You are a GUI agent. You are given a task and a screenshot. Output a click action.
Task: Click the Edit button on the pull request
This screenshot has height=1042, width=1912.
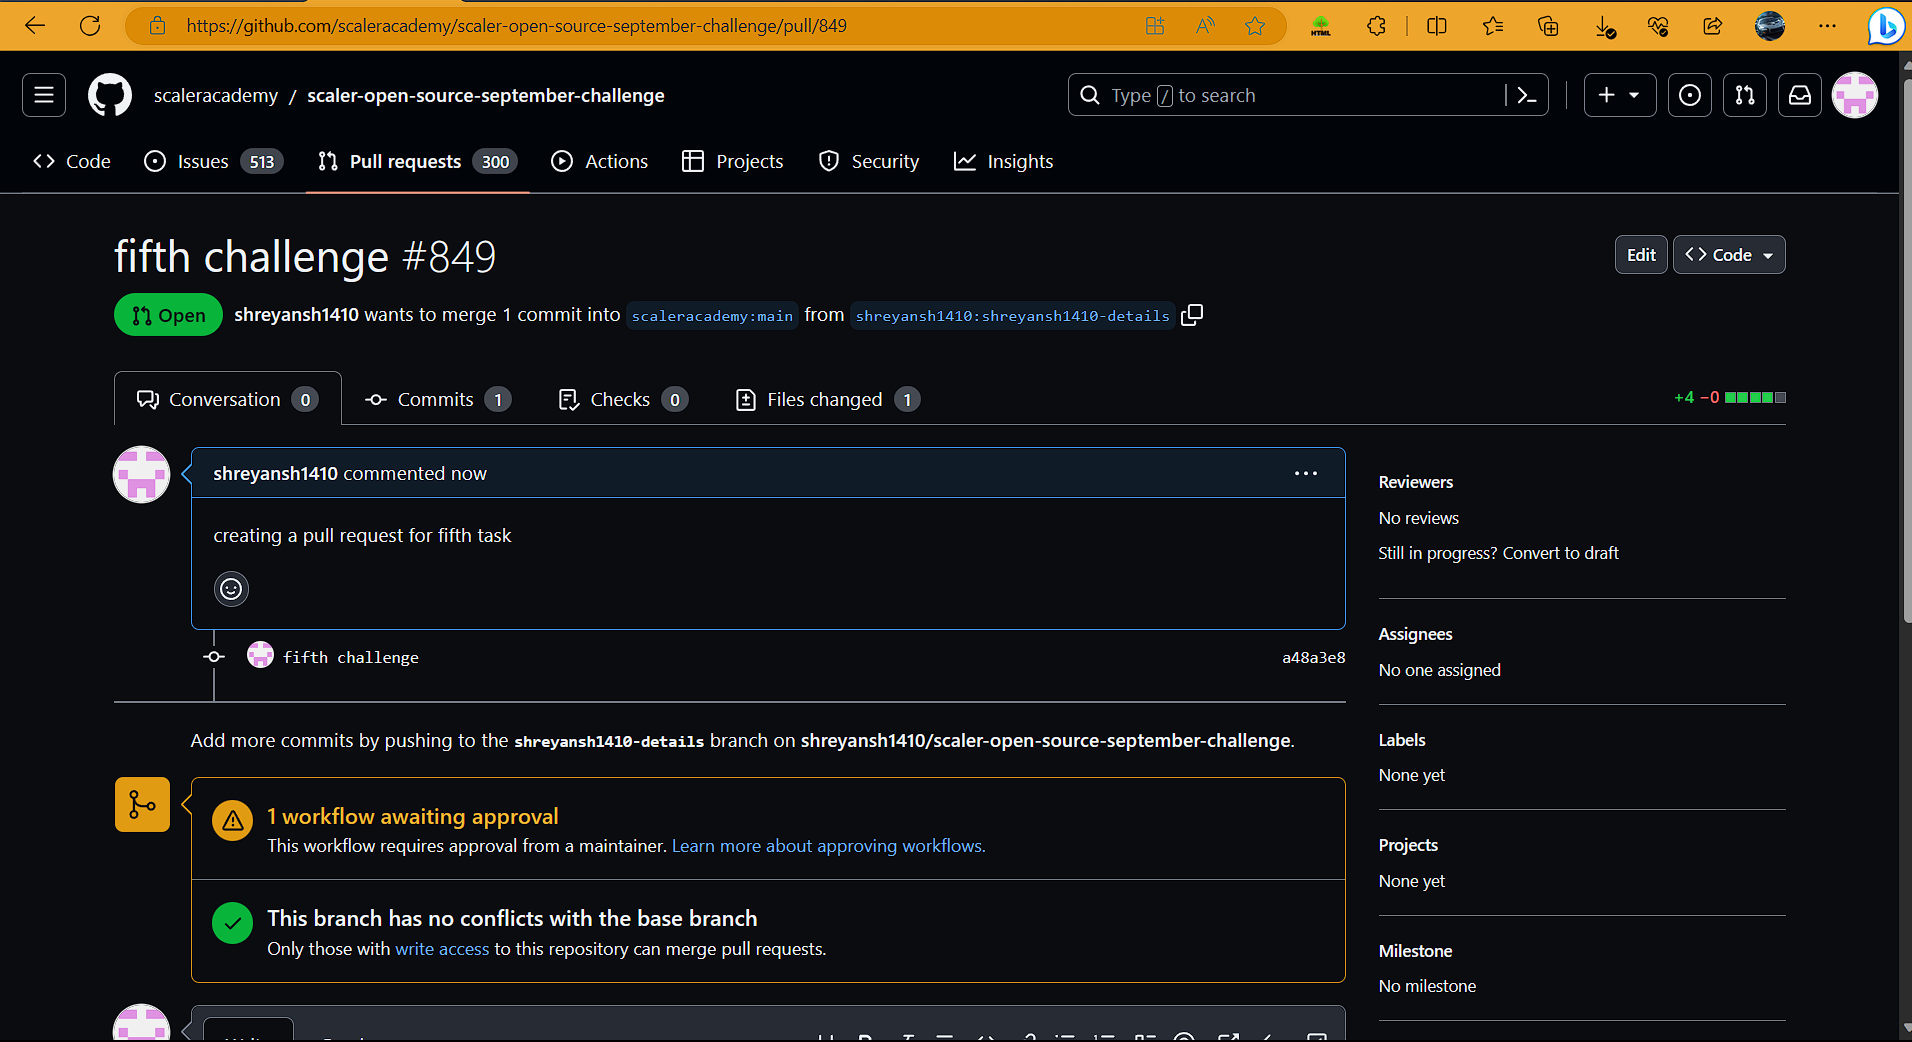(x=1640, y=254)
